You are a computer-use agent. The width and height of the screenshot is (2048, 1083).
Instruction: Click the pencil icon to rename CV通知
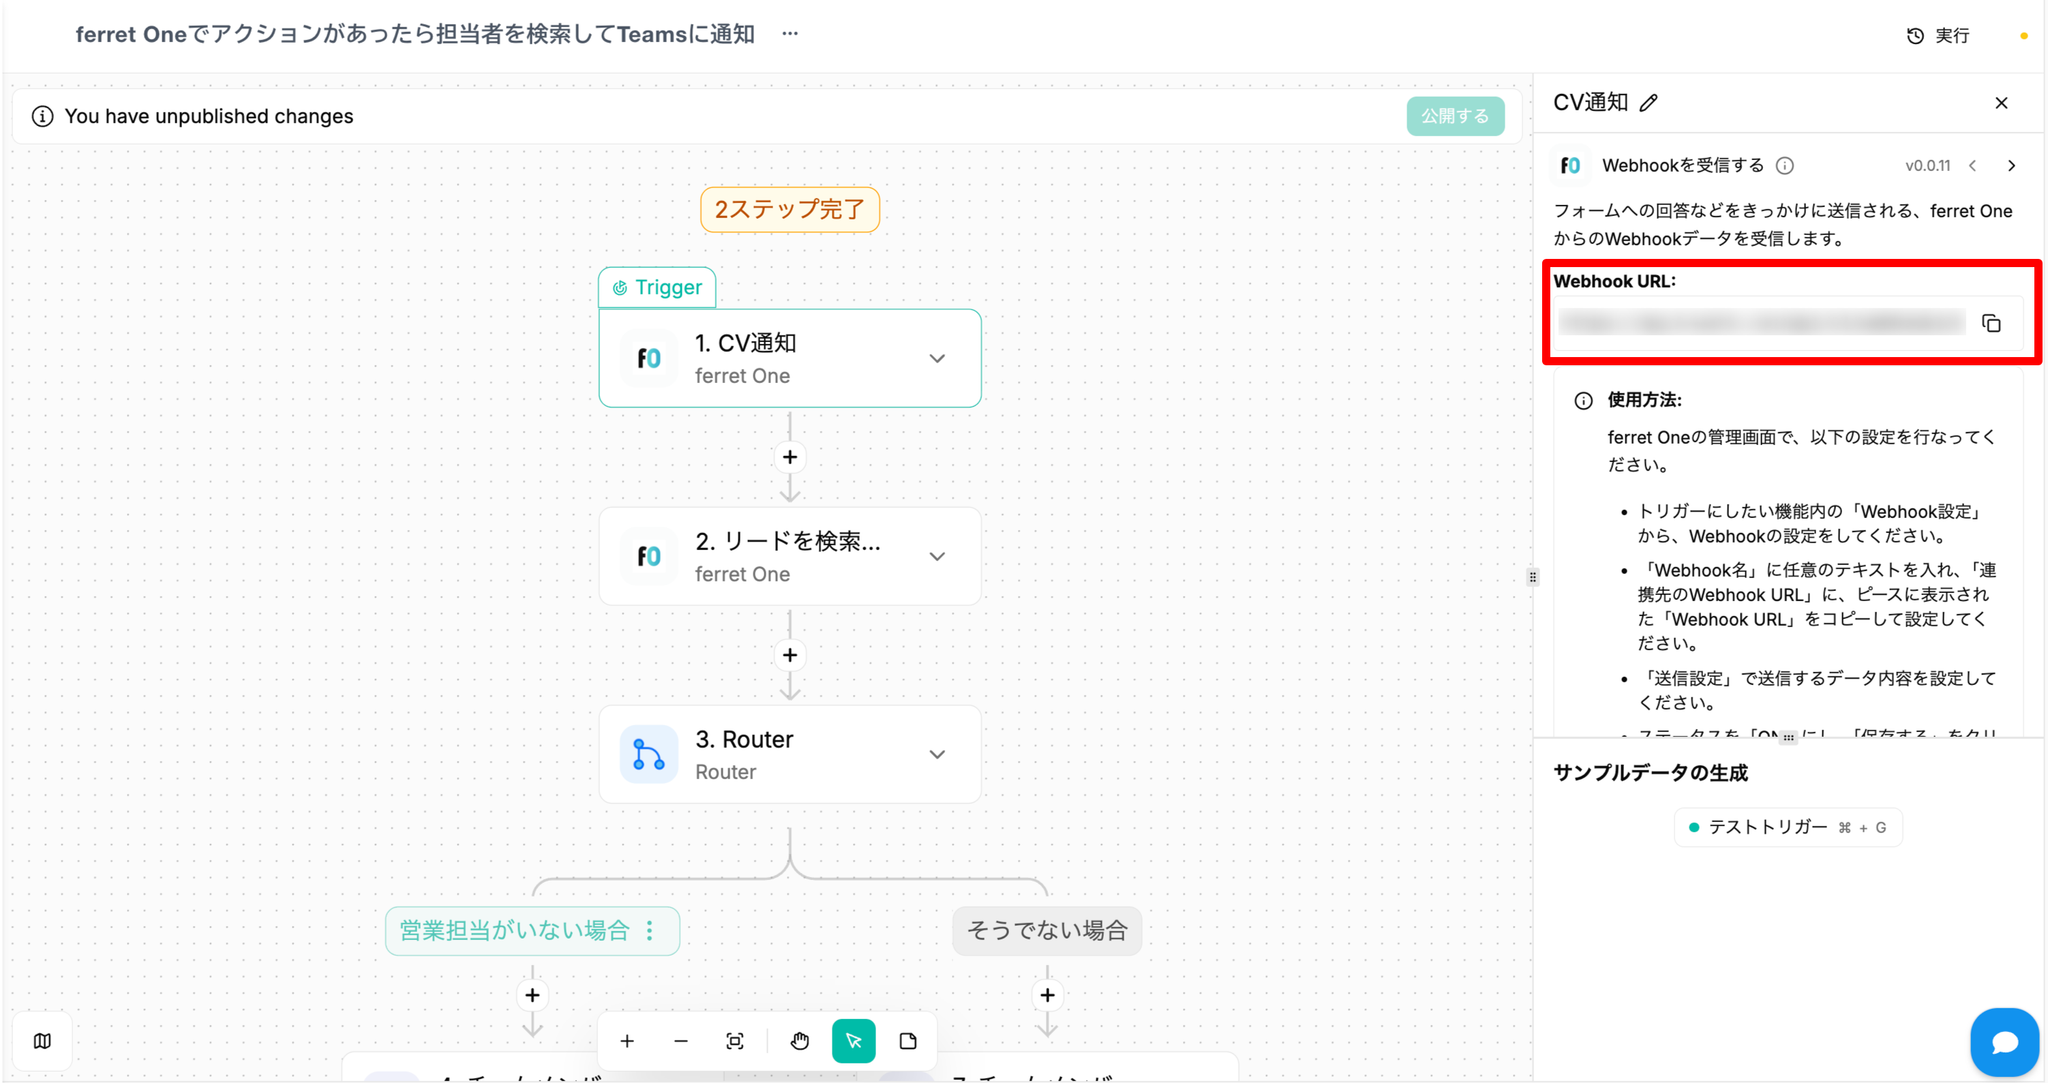point(1649,103)
